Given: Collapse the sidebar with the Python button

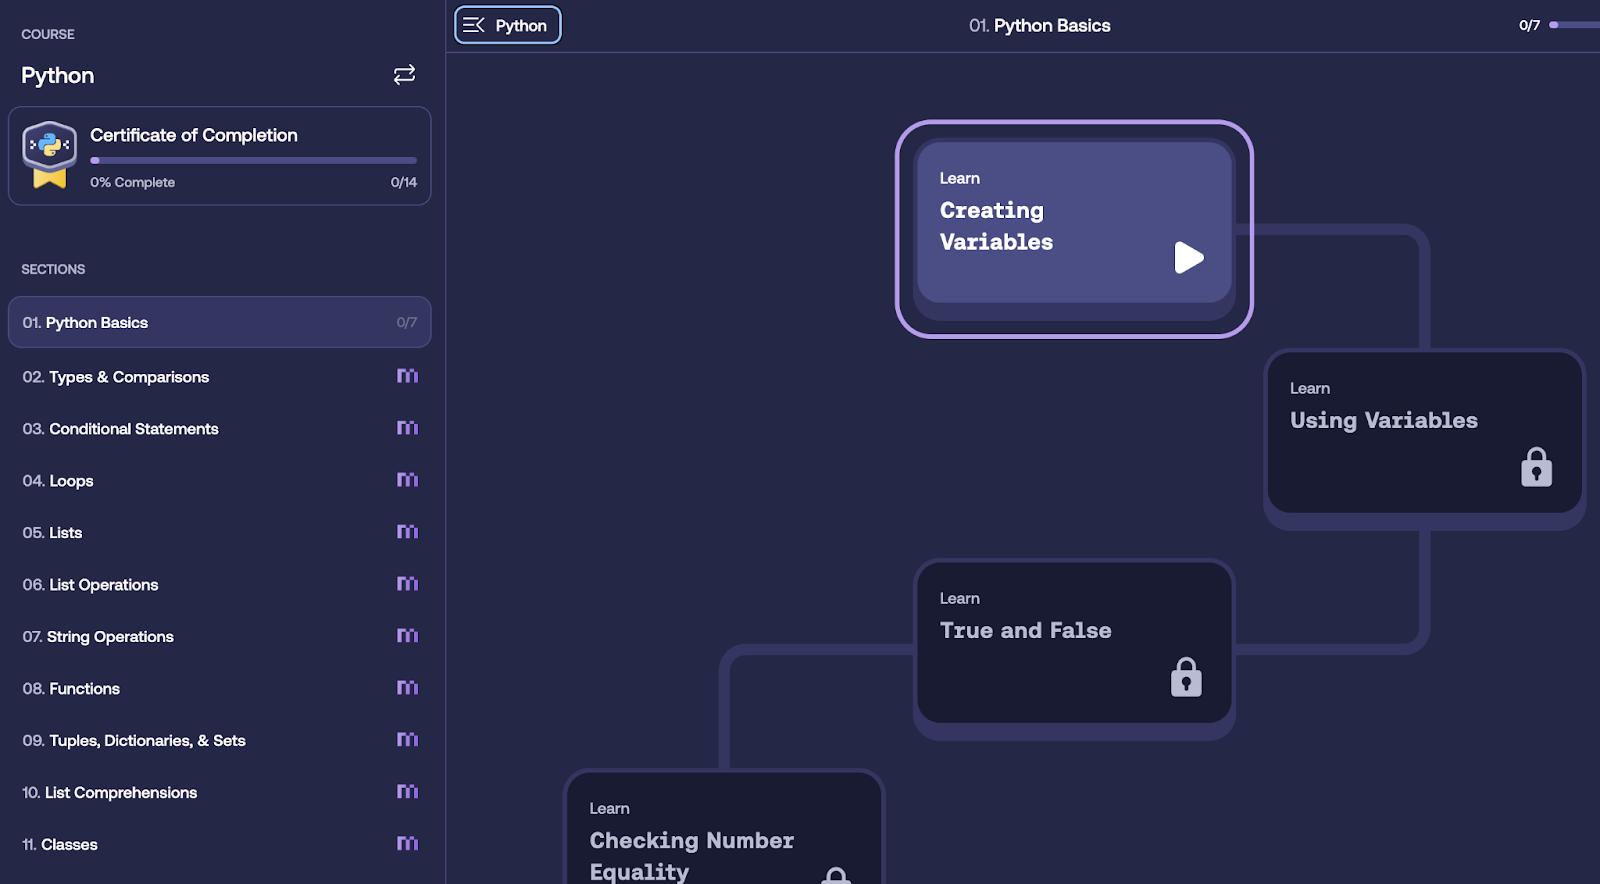Looking at the screenshot, I should [508, 25].
